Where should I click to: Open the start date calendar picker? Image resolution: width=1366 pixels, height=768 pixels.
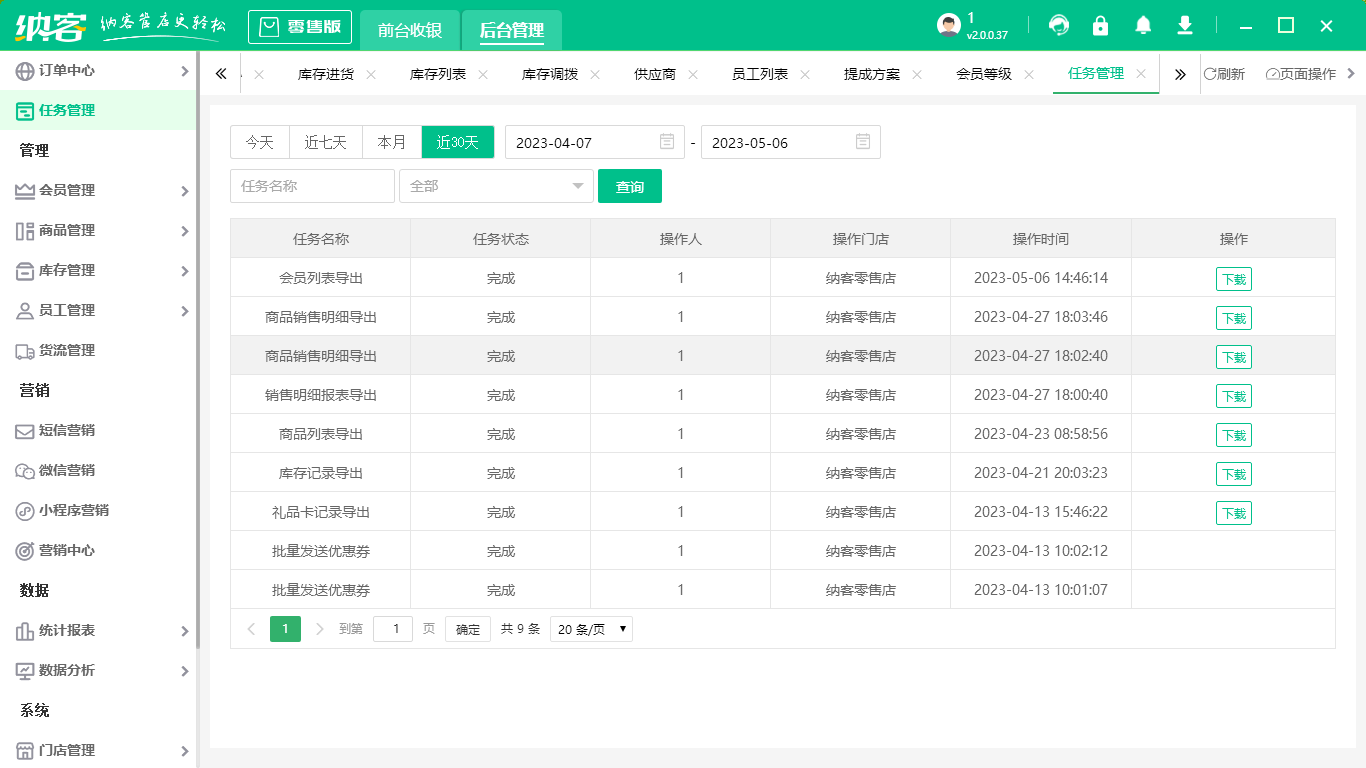(x=666, y=142)
